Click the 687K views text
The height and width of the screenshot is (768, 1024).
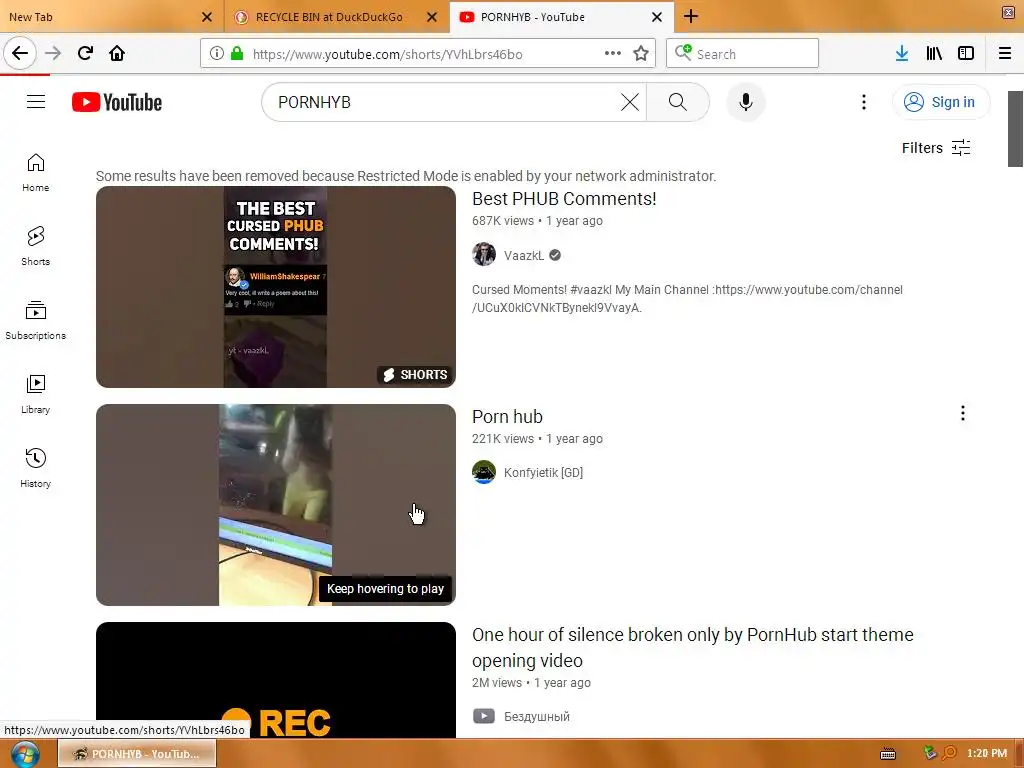503,221
